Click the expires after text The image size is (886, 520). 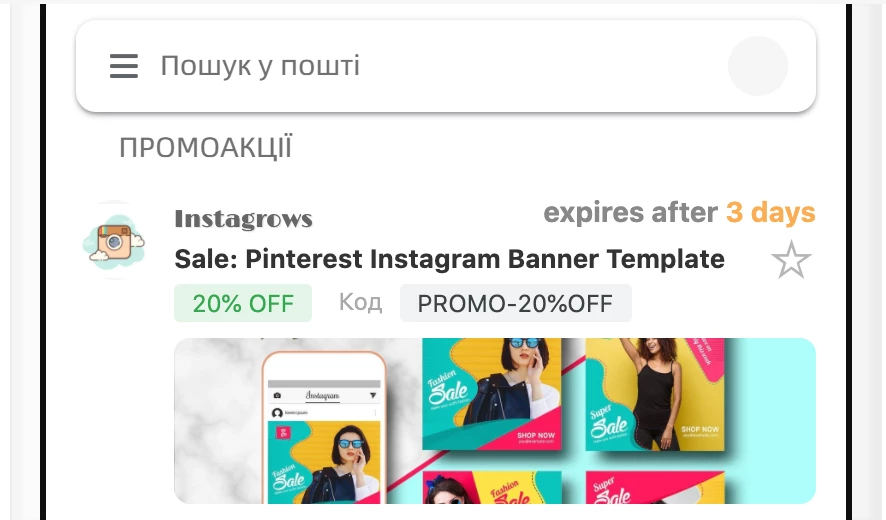(x=630, y=213)
